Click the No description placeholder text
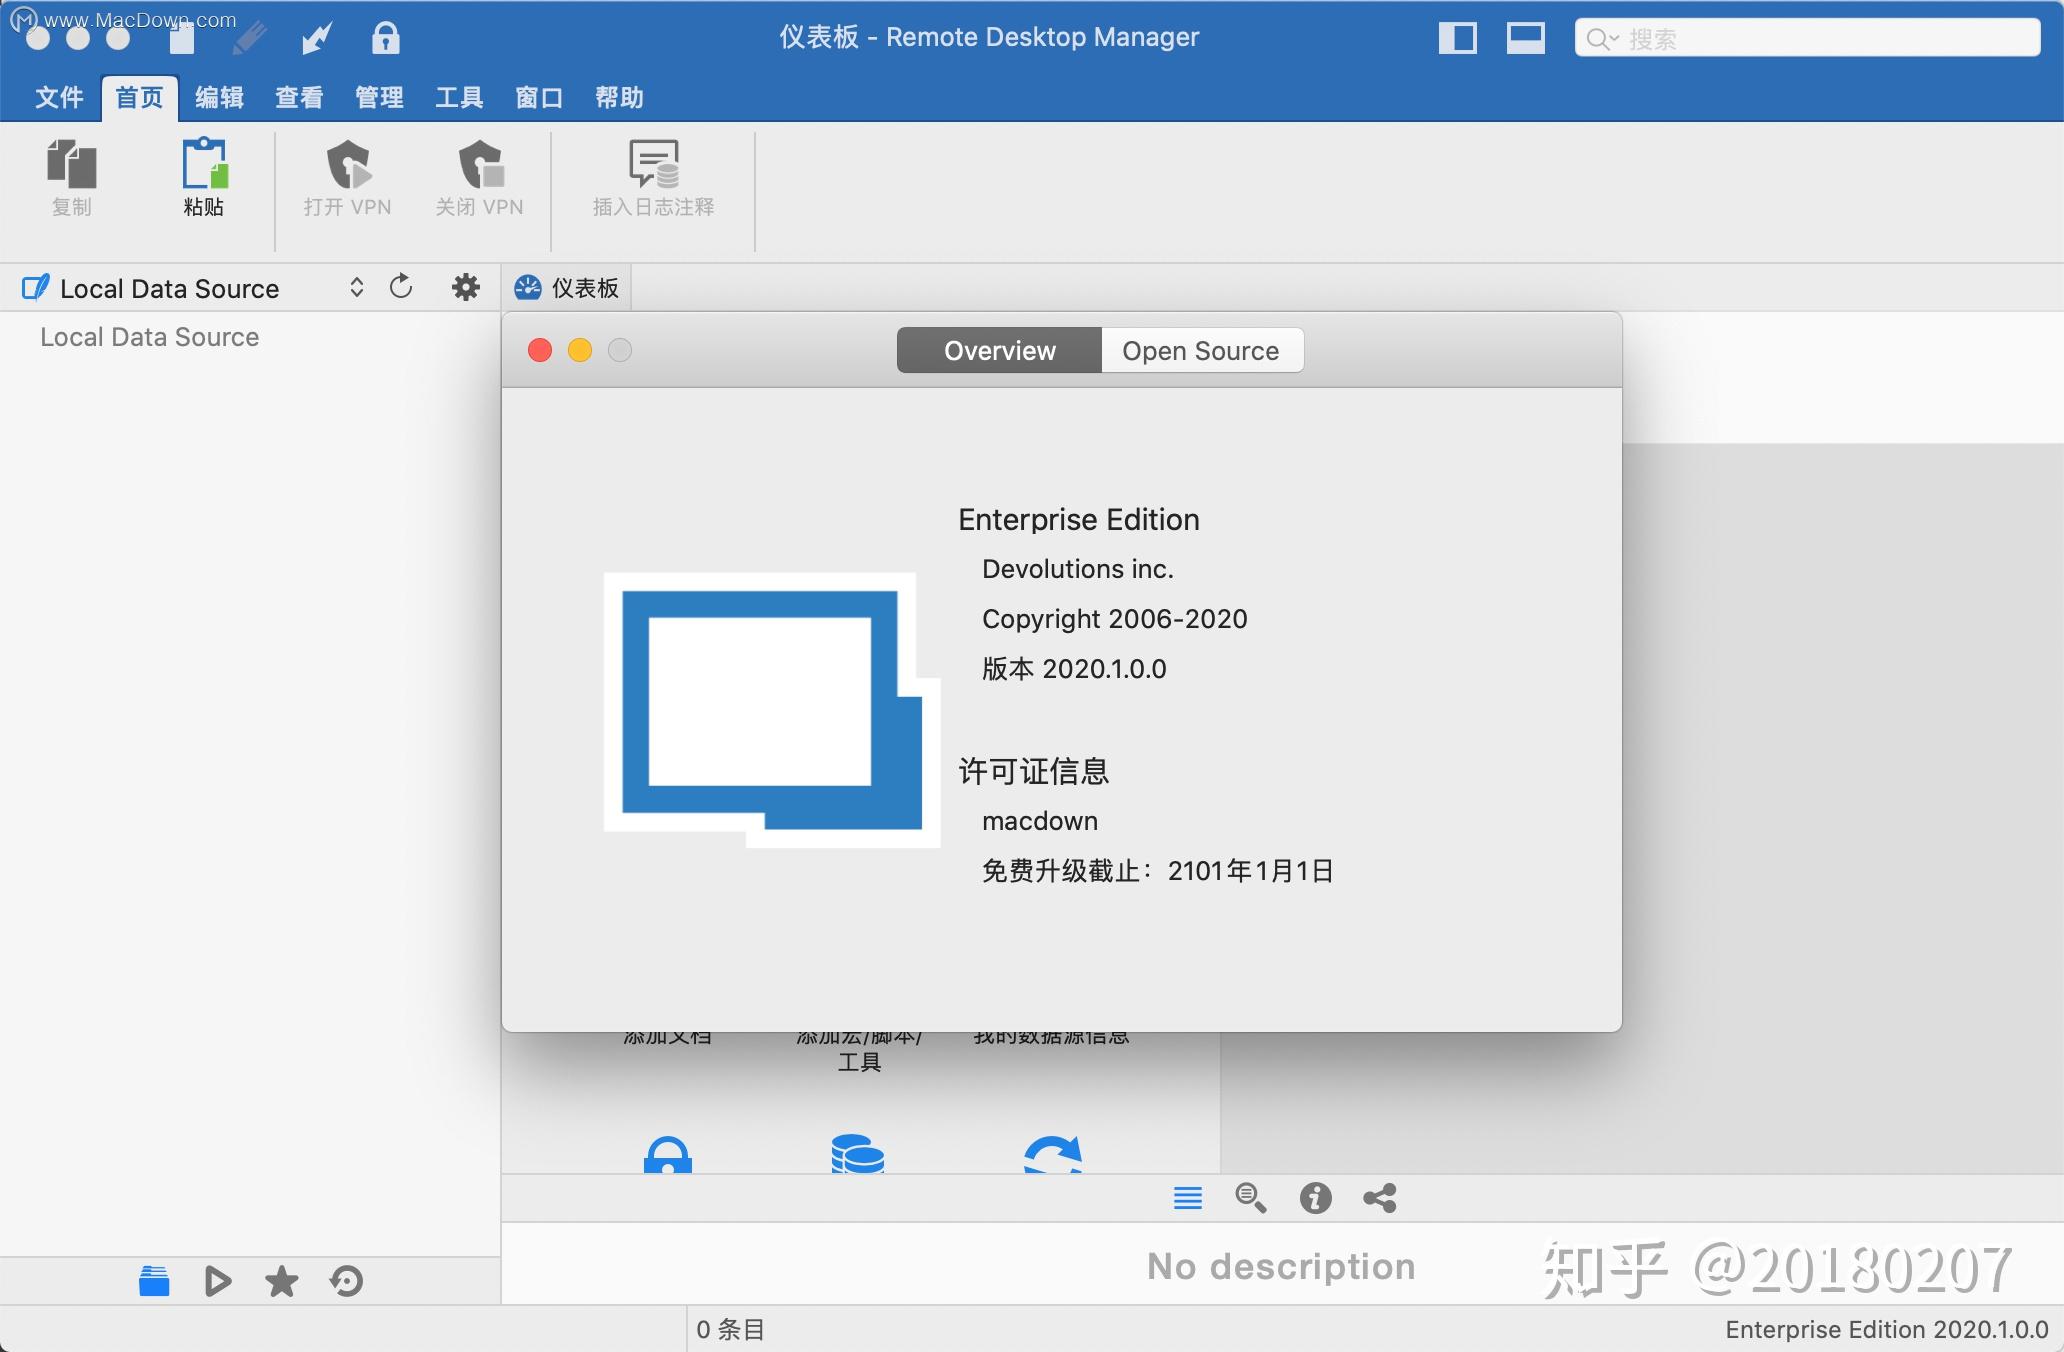This screenshot has height=1352, width=2064. tap(1281, 1266)
